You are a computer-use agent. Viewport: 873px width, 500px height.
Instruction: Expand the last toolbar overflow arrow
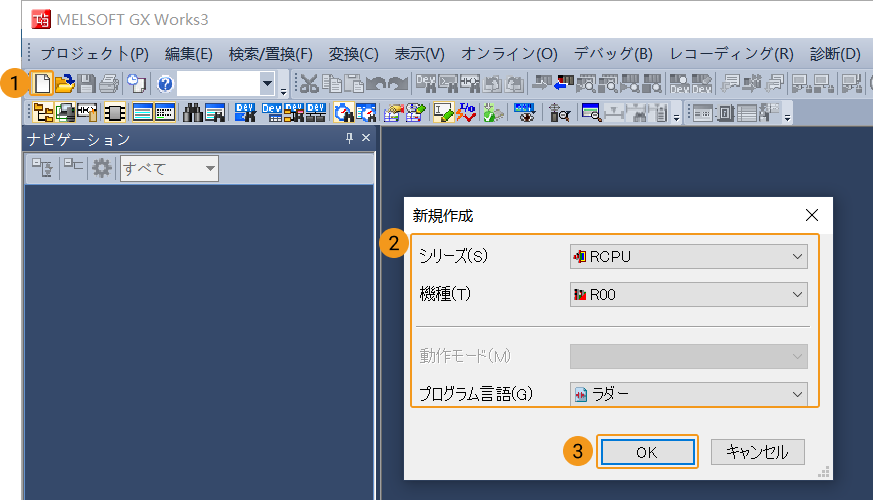pos(787,117)
